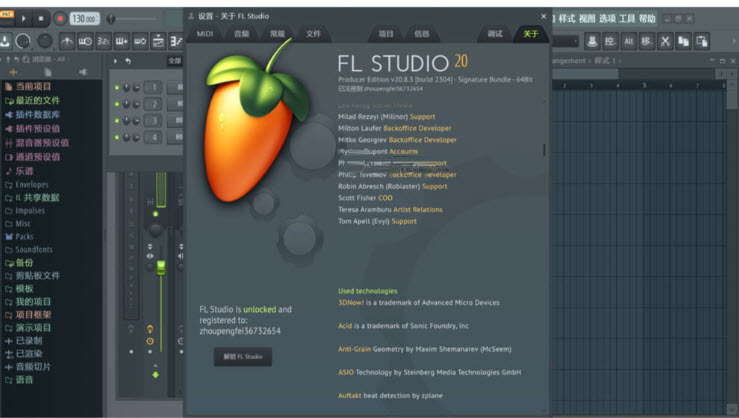Viewport: 739px width, 418px height.
Task: Click the 3DNow! technology link
Action: coord(350,302)
